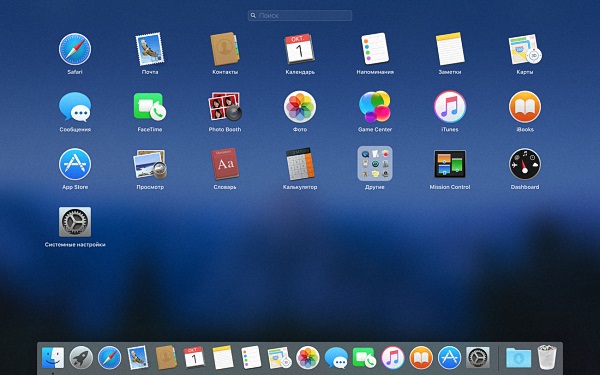Open Finder from the Dock
The height and width of the screenshot is (375, 600).
(x=53, y=358)
